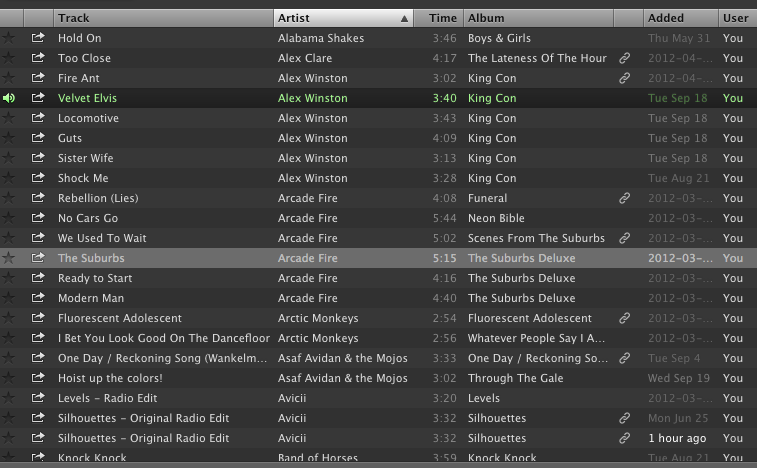Toggle Artist column sort arrow

404,18
